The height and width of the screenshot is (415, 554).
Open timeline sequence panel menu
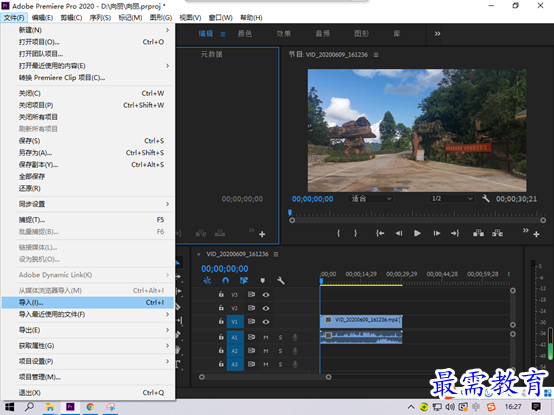(x=276, y=254)
